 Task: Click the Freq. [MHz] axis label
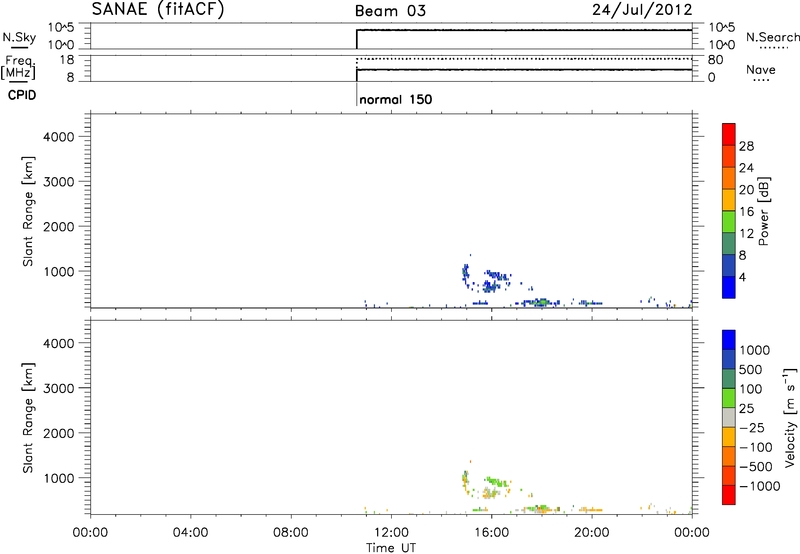tap(18, 67)
